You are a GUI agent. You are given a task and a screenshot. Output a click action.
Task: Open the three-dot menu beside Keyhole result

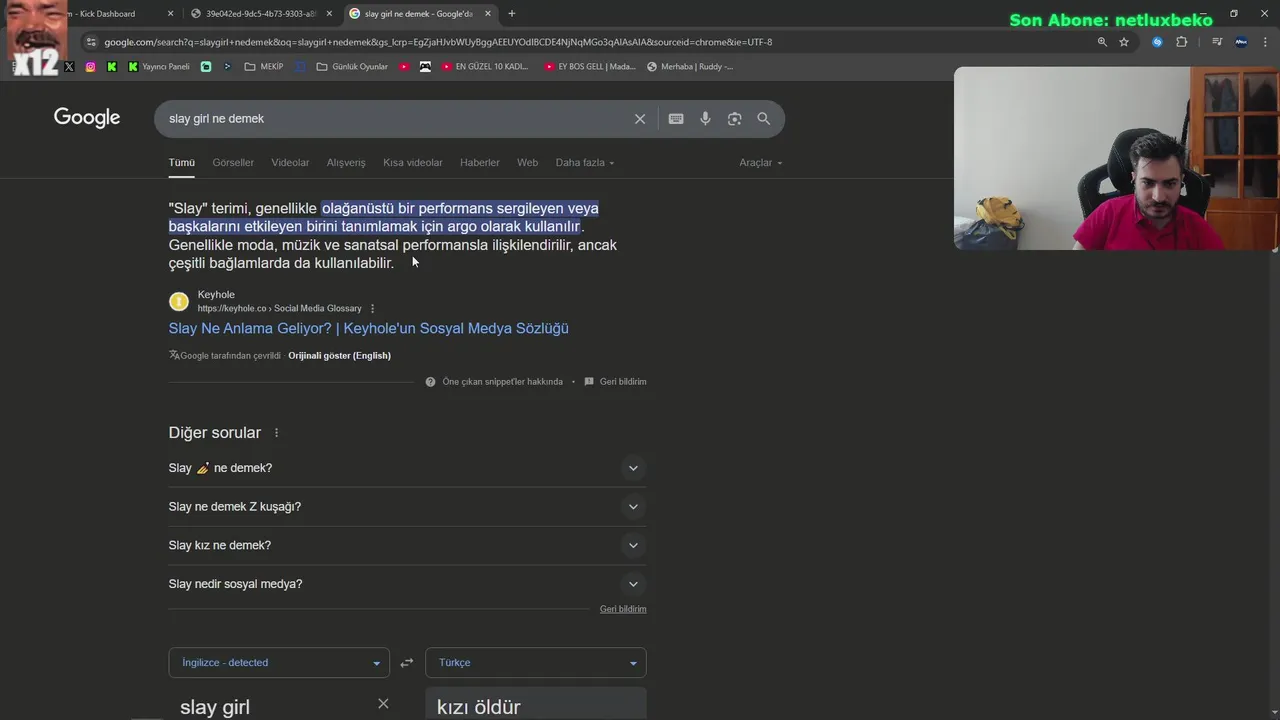point(373,309)
